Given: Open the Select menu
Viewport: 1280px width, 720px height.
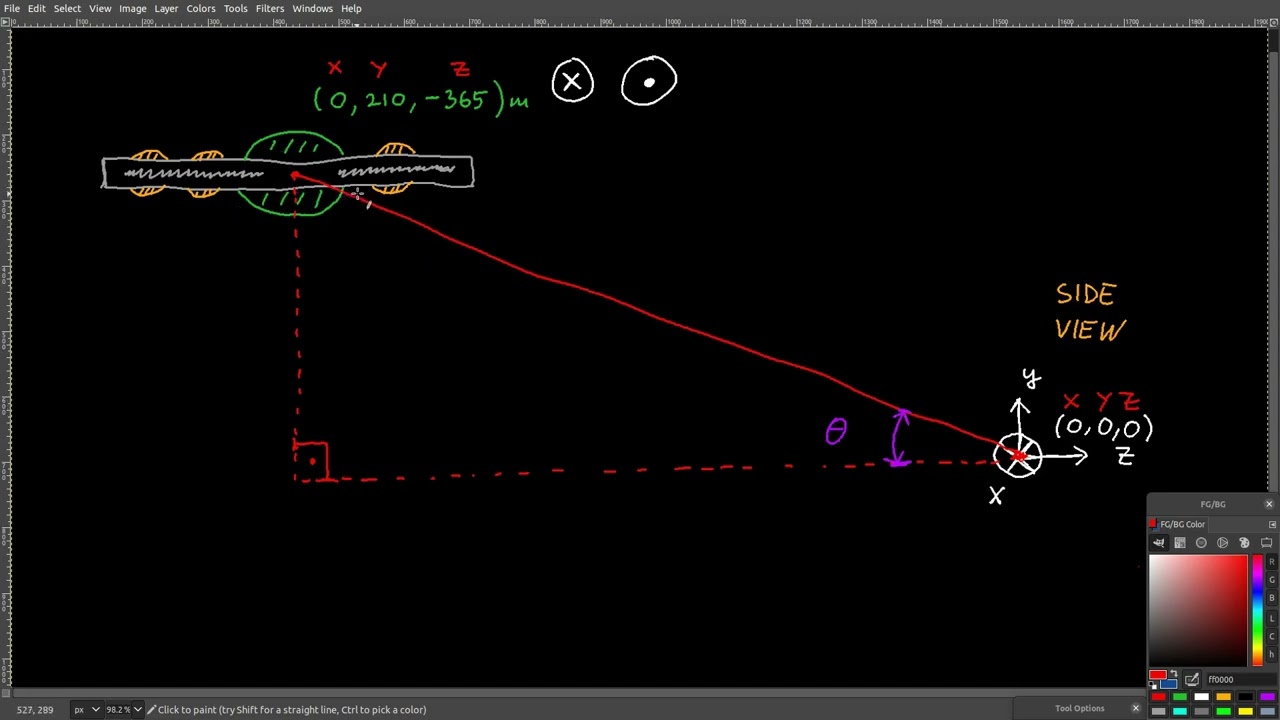Looking at the screenshot, I should 67,8.
